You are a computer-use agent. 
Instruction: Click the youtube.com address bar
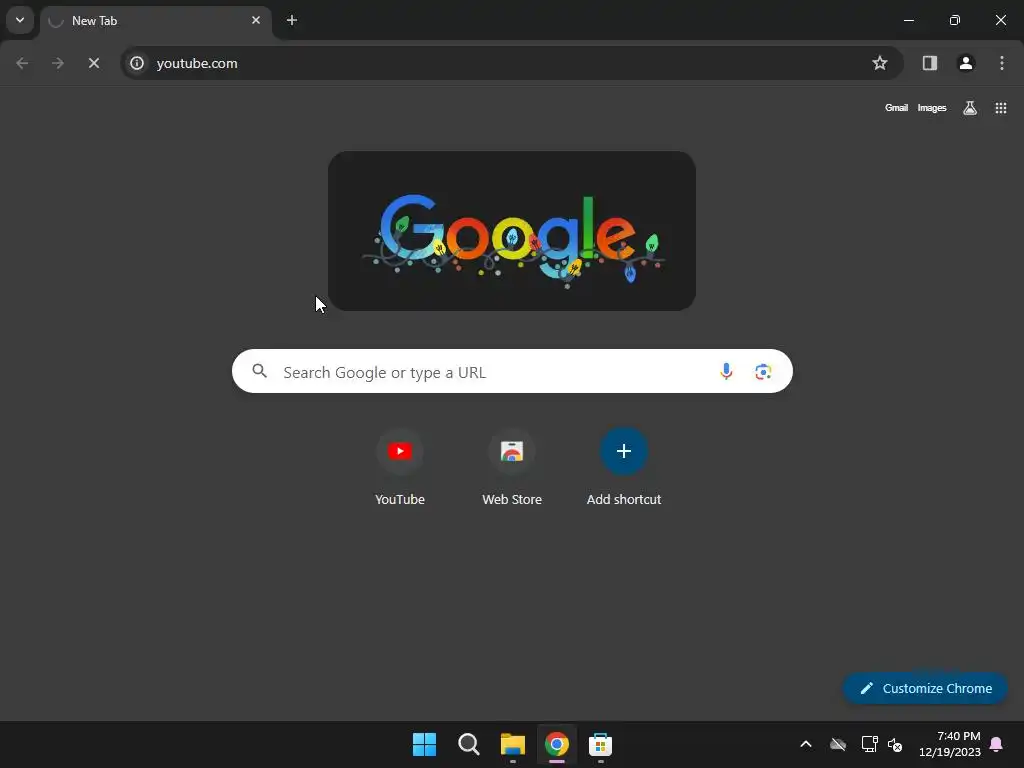point(512,63)
